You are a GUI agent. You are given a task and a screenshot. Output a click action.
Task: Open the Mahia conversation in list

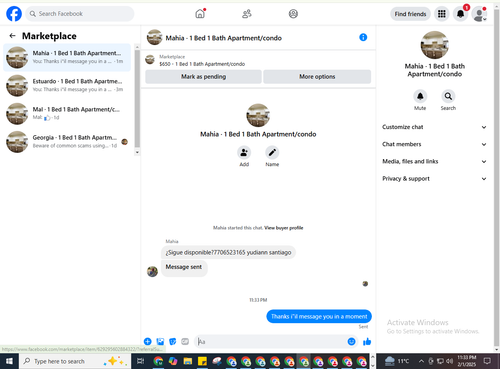pos(67,57)
